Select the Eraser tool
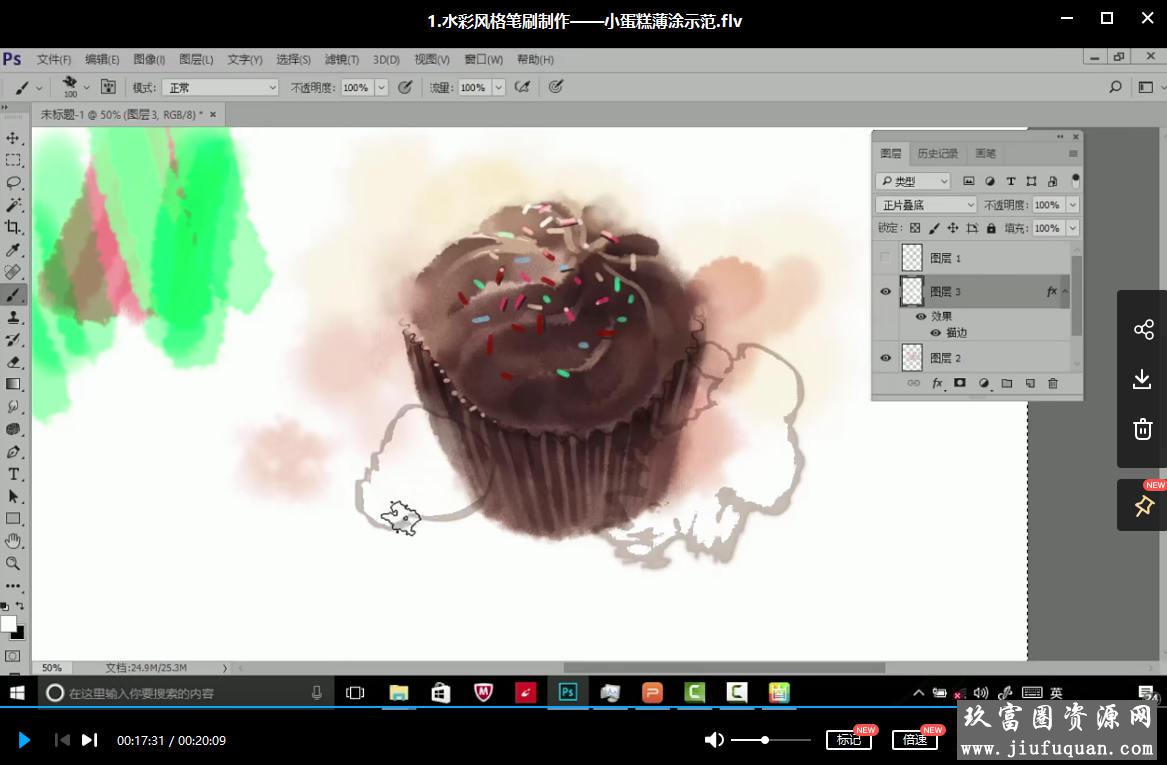The width and height of the screenshot is (1167, 765). [x=13, y=362]
